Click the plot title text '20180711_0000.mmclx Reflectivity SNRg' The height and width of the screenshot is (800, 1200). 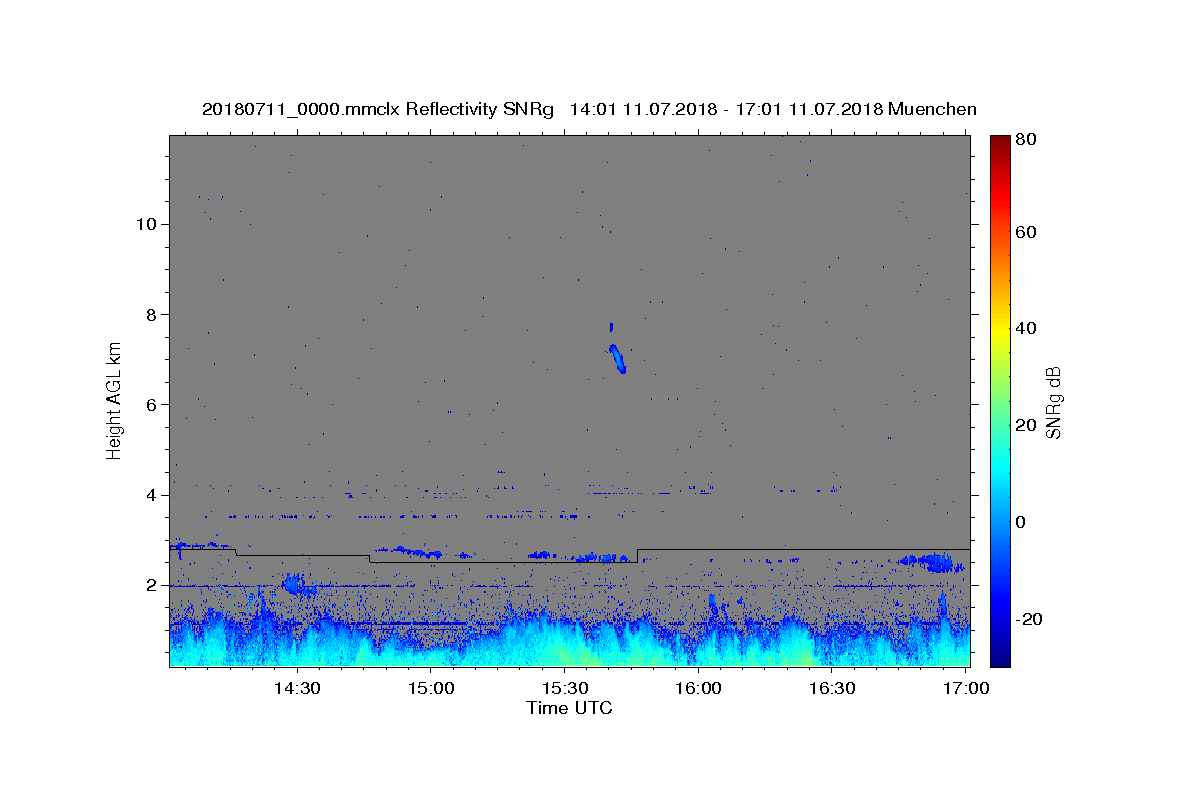point(378,109)
